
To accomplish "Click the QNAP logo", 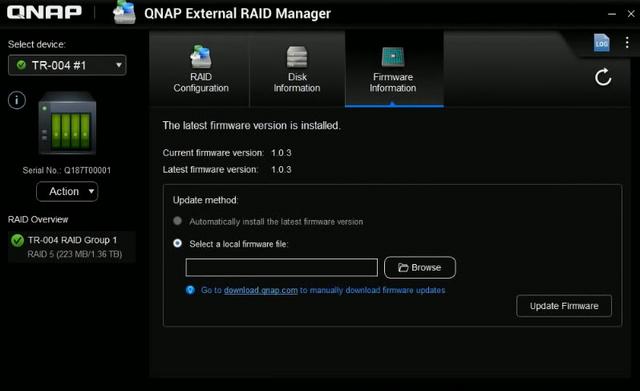I will (44, 12).
